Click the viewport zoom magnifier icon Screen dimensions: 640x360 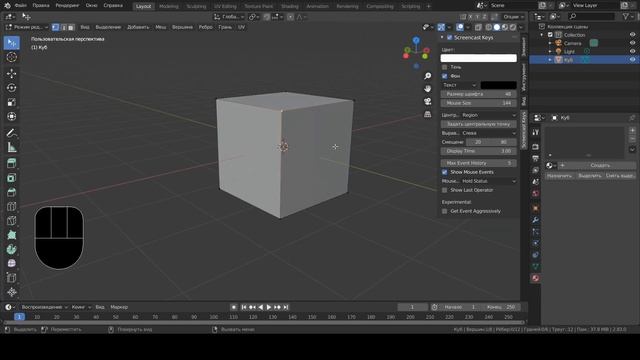[x=427, y=76]
